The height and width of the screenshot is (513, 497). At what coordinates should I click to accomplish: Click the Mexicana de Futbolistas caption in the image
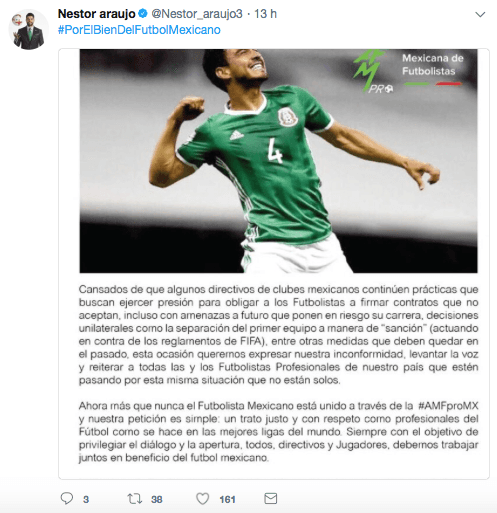click(x=432, y=65)
